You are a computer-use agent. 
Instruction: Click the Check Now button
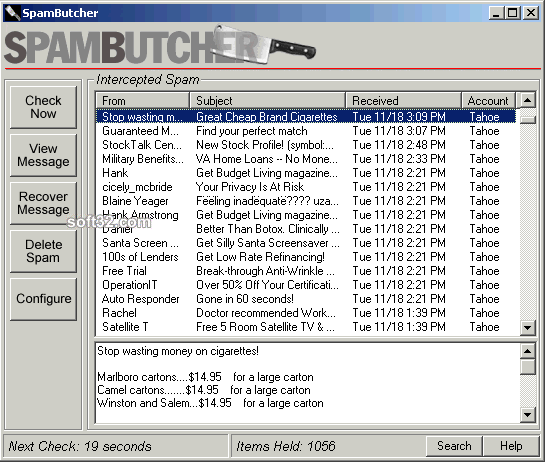tap(43, 107)
